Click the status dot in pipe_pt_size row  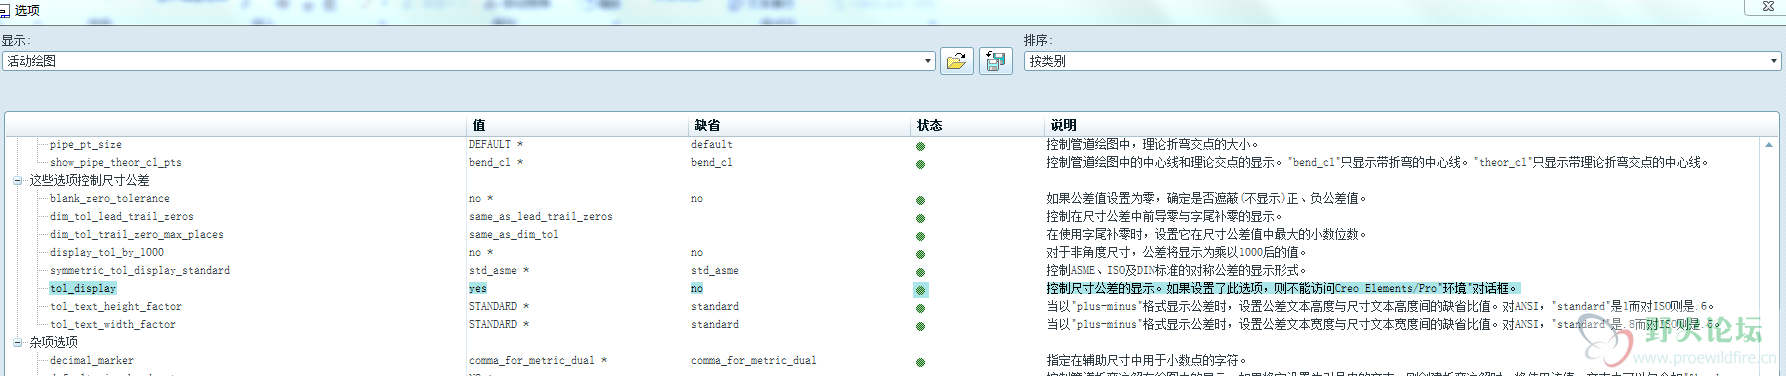point(921,146)
